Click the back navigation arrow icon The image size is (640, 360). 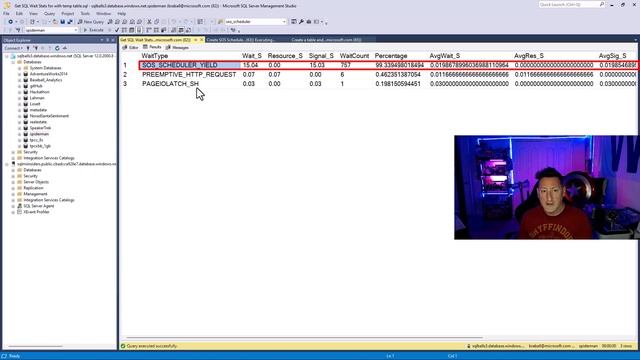(11, 22)
